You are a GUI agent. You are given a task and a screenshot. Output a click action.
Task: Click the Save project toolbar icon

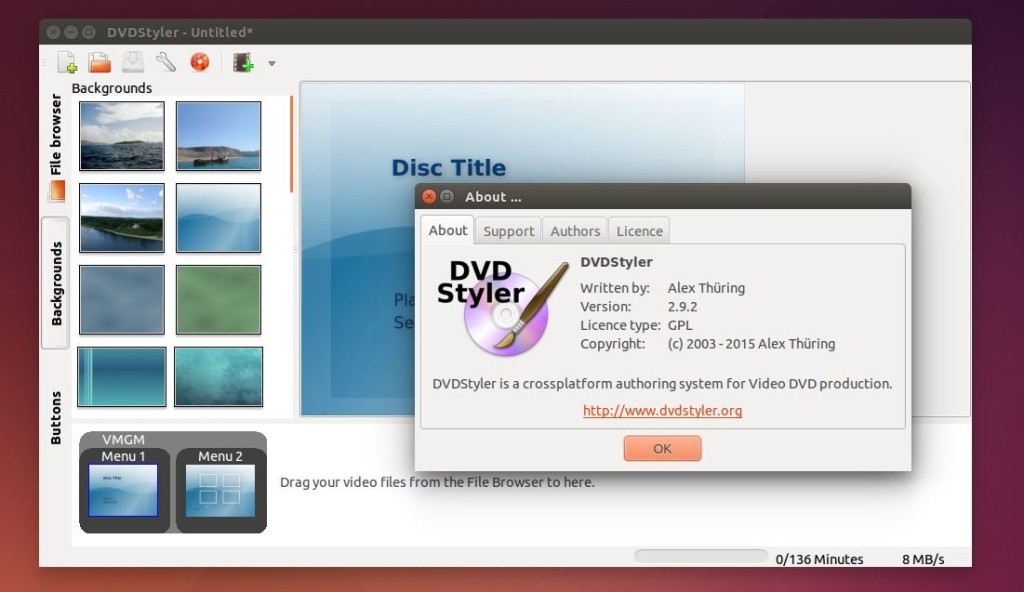click(x=133, y=62)
